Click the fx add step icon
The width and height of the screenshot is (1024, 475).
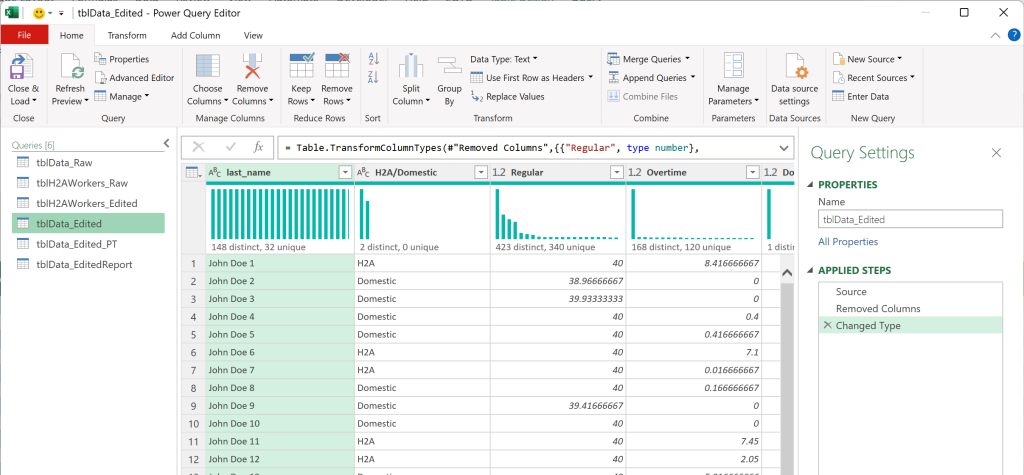pos(259,147)
